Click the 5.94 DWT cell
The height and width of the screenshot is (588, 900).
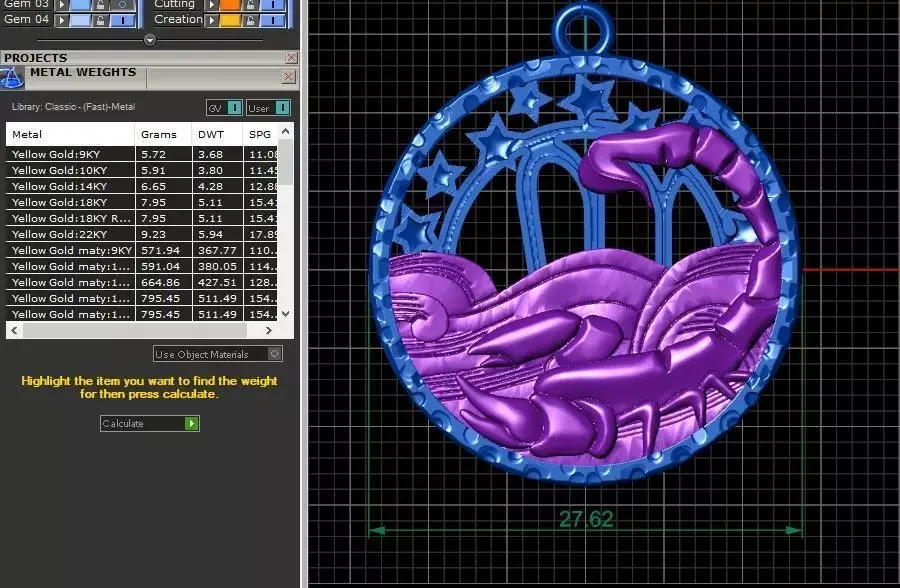click(x=218, y=234)
